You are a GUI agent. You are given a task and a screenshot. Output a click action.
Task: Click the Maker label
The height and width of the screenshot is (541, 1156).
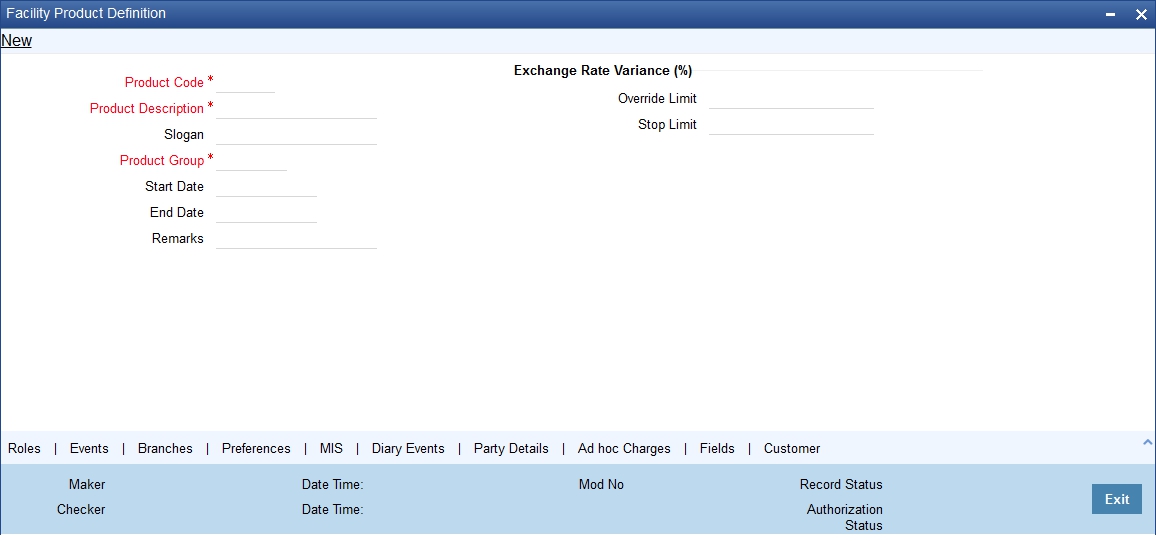tap(87, 484)
